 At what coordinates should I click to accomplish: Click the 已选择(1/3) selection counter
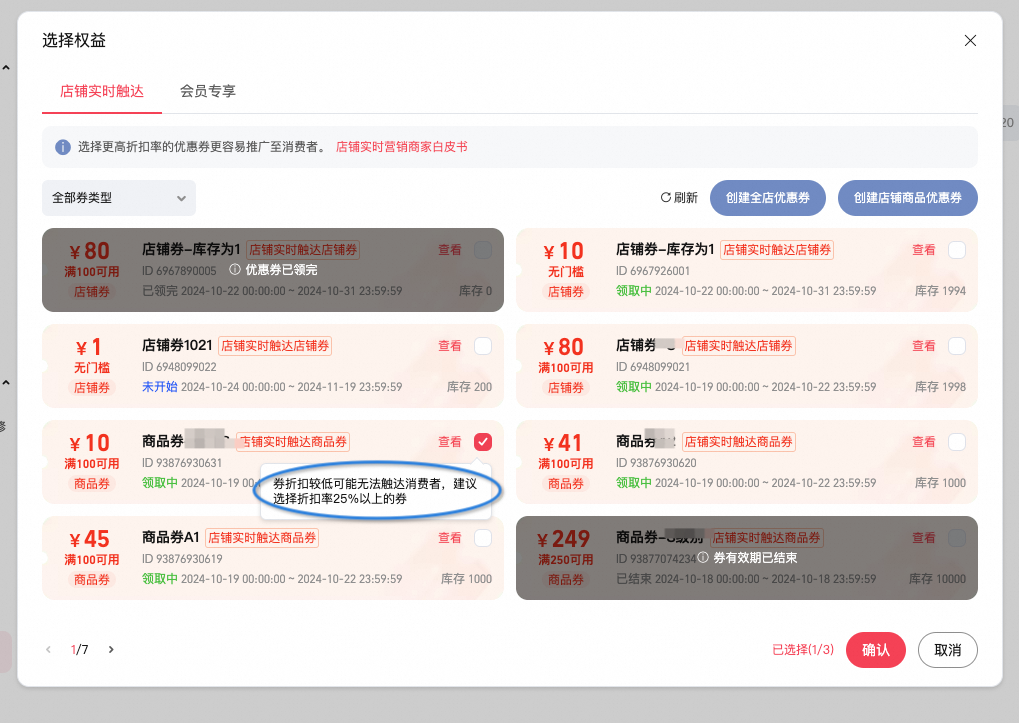tap(803, 650)
